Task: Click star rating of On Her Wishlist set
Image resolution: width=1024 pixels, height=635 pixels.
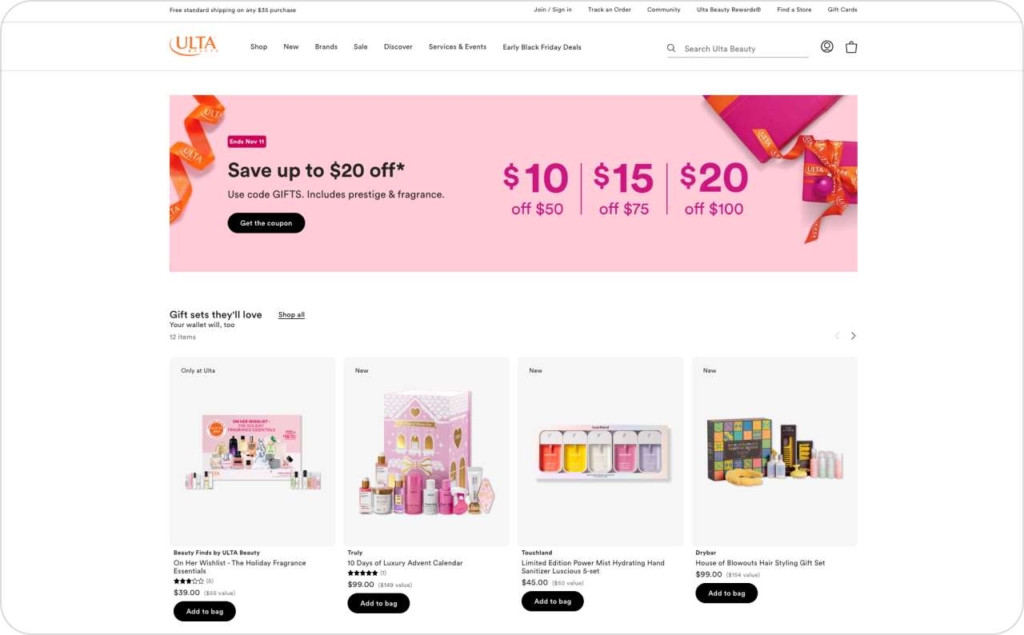Action: pos(188,581)
